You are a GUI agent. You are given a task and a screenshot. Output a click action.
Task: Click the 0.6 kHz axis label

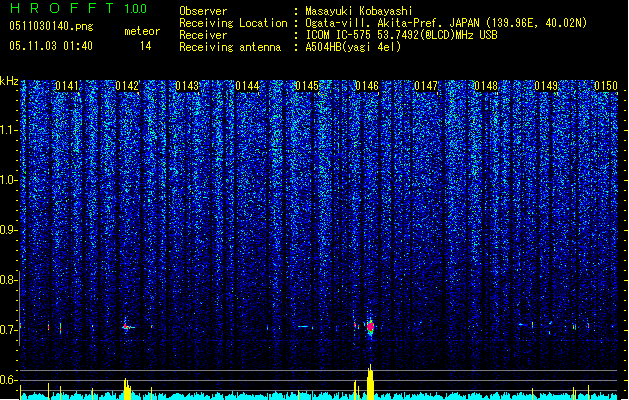point(8,380)
